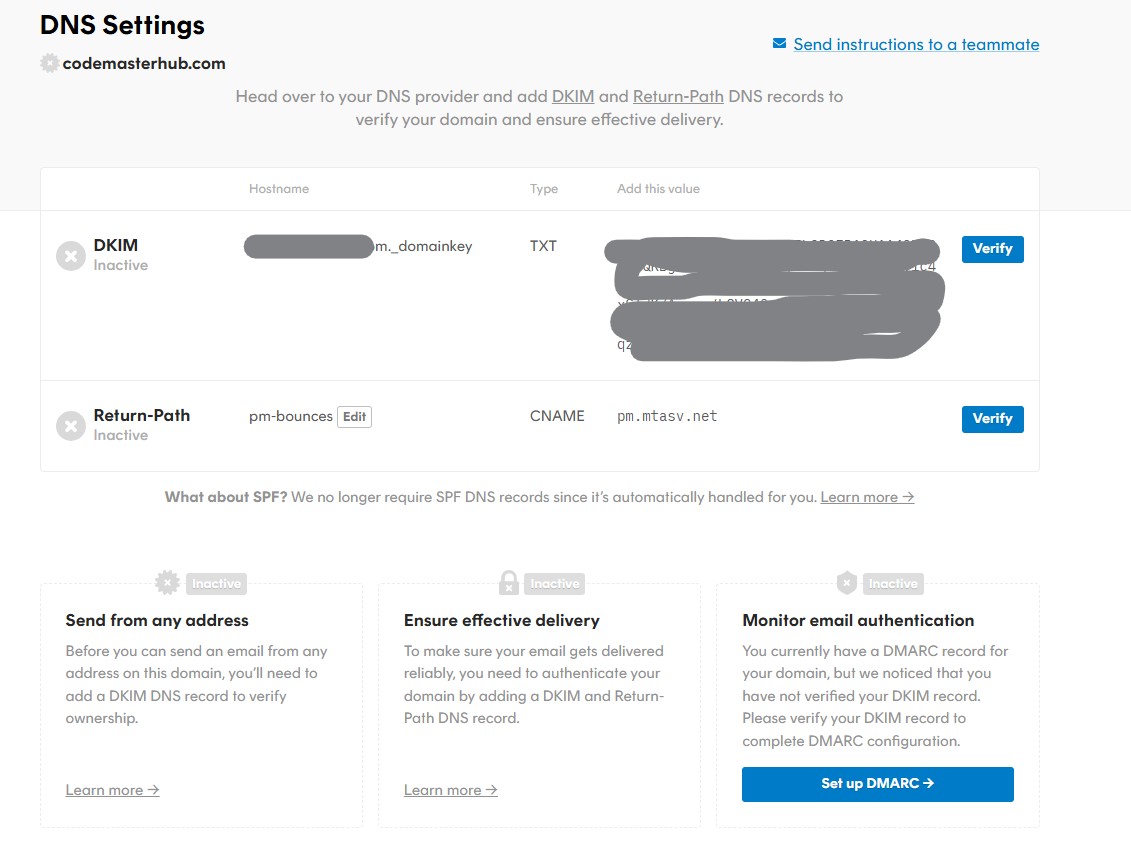1131x852 pixels.
Task: Verify the Return-Path record
Action: 992,419
